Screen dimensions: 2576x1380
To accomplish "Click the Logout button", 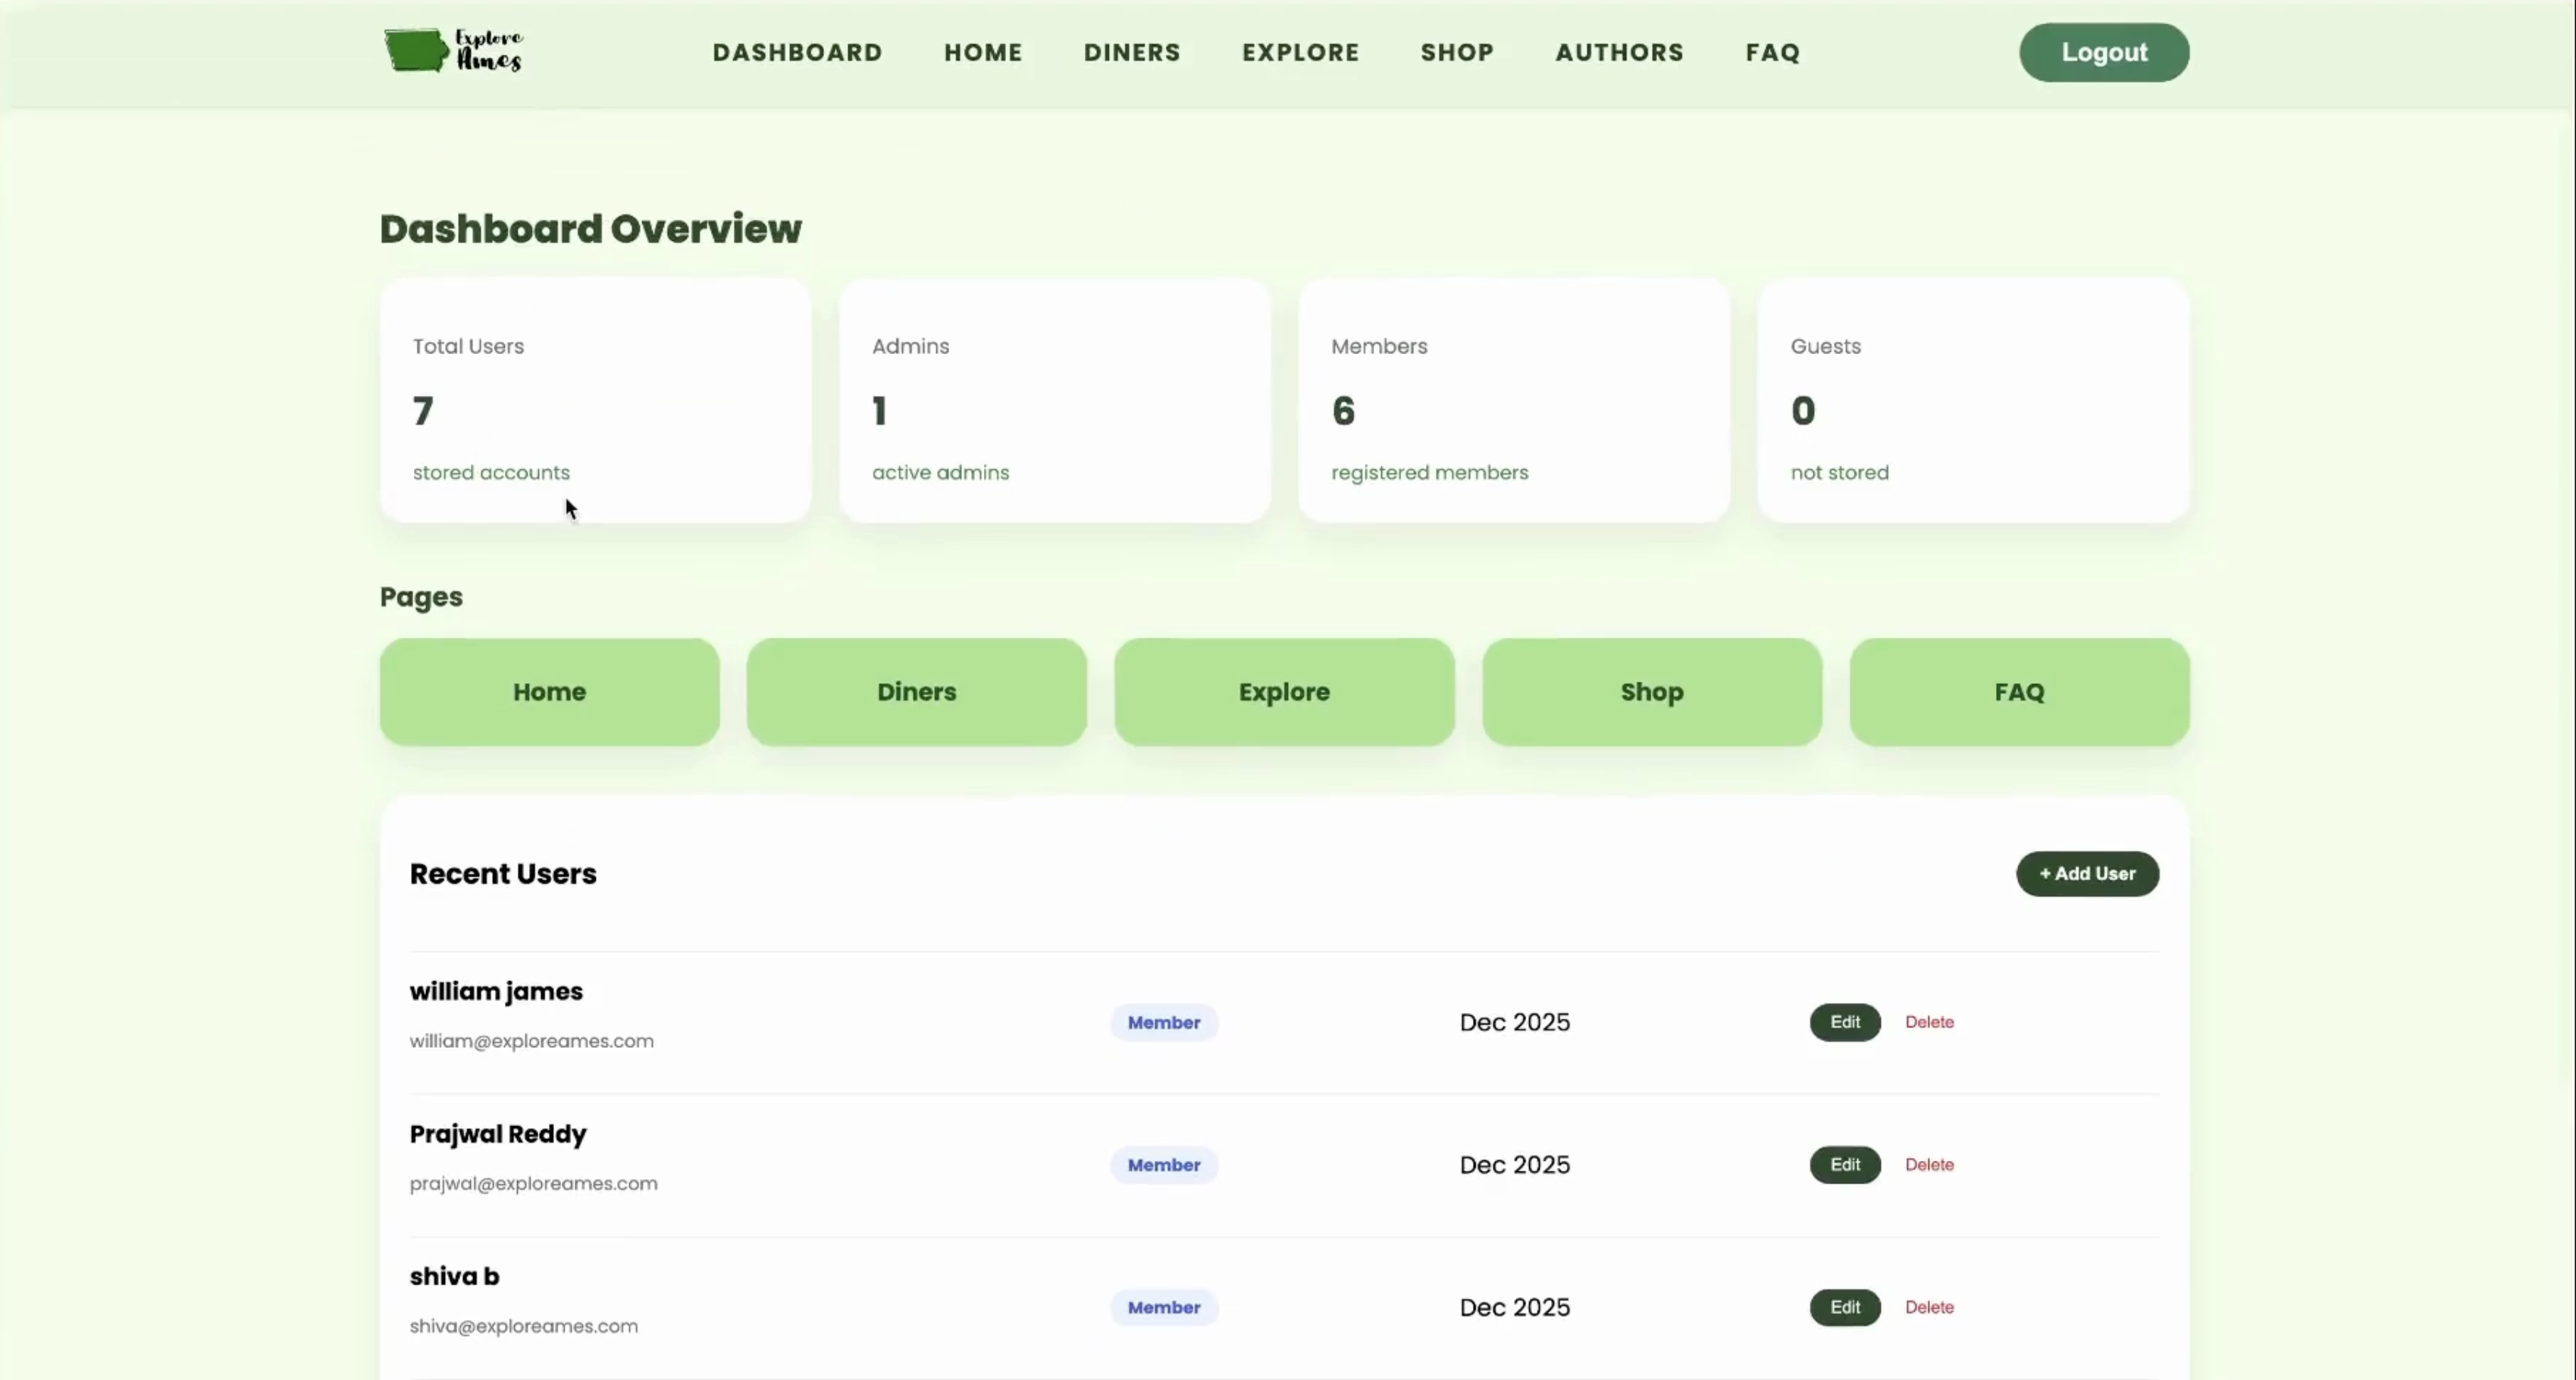I will tap(2103, 52).
